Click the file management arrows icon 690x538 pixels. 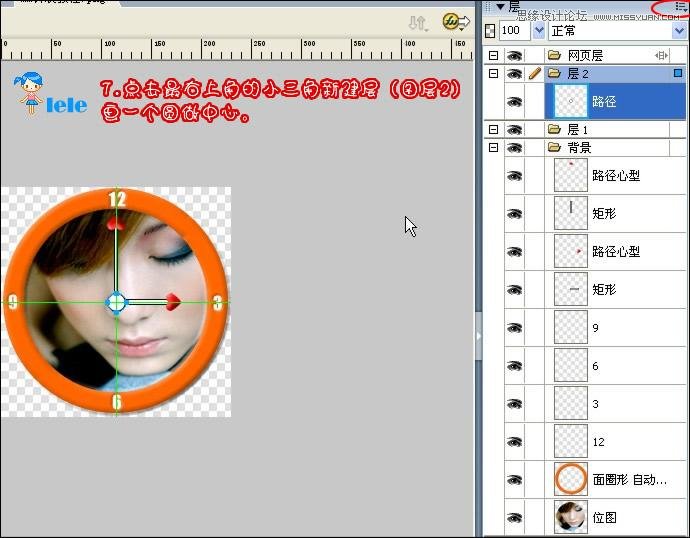click(x=418, y=22)
